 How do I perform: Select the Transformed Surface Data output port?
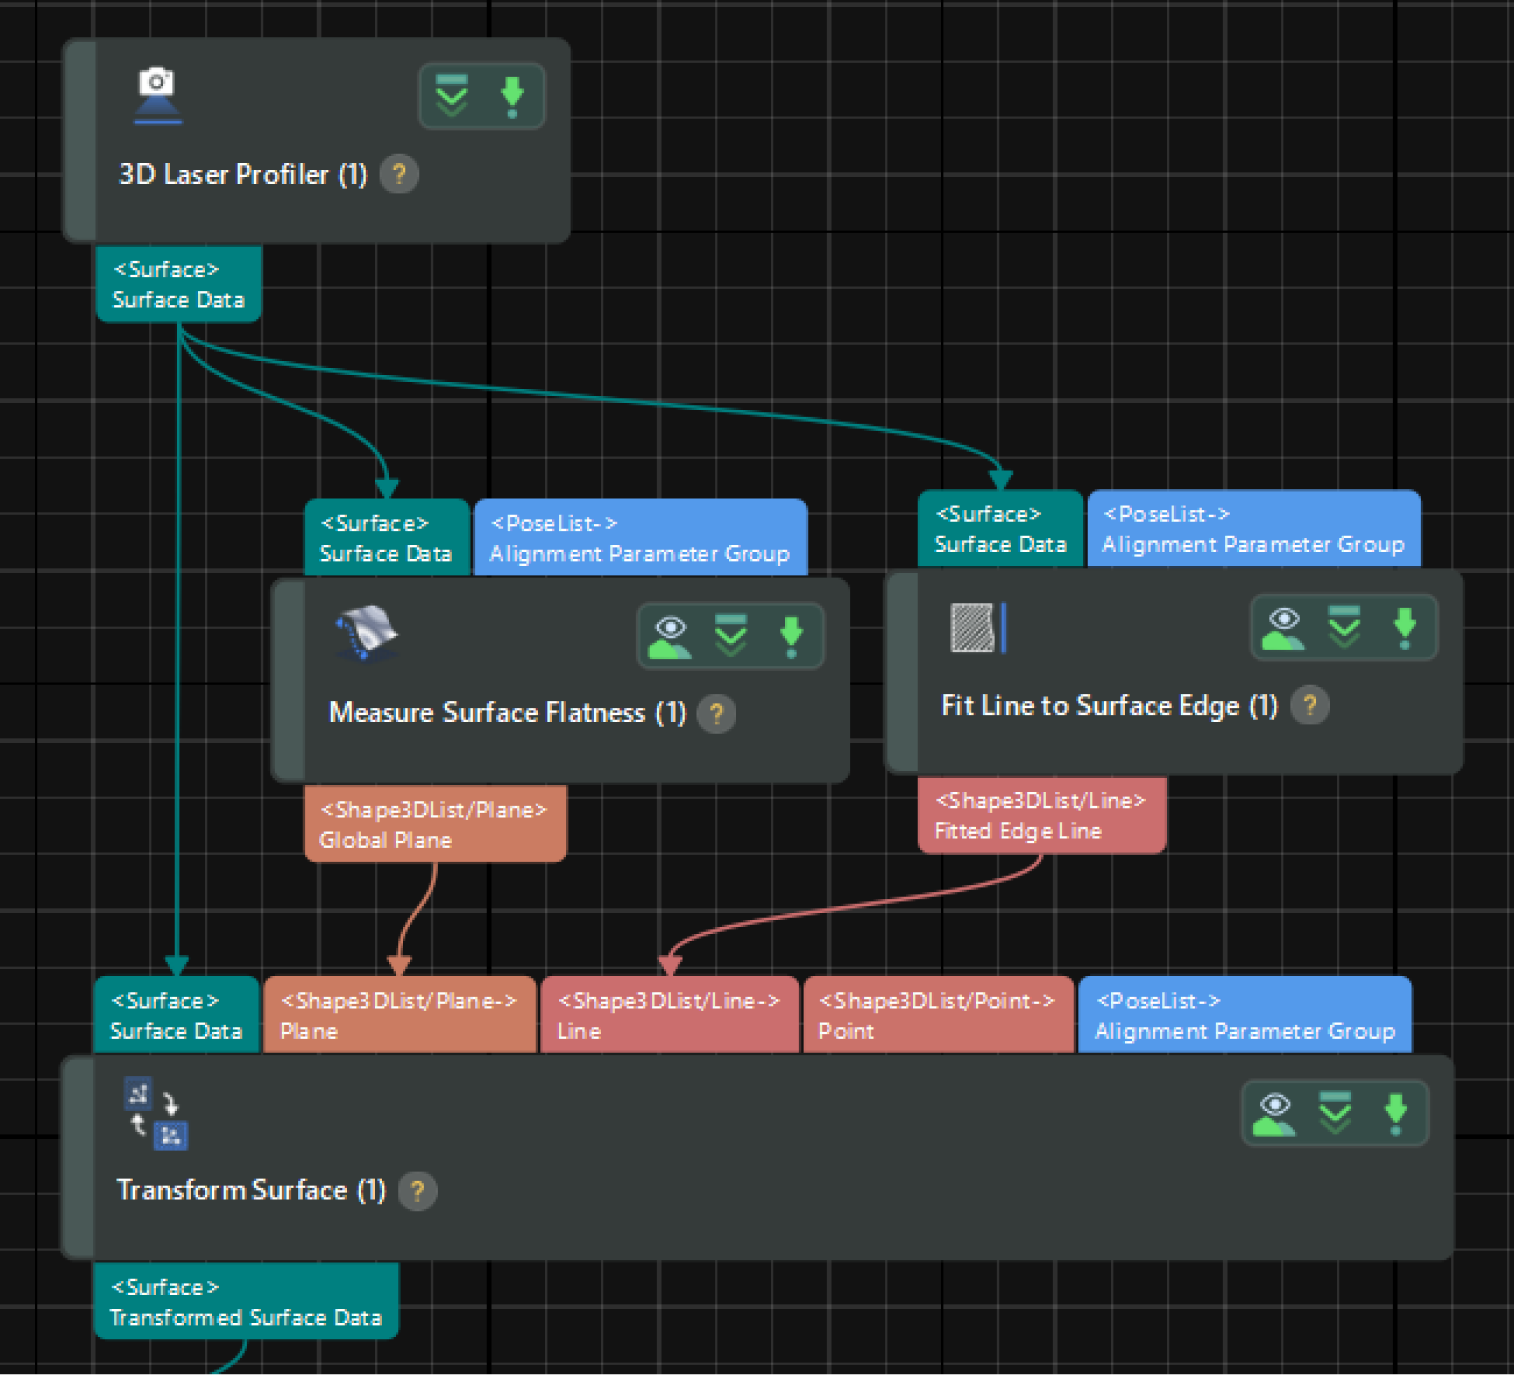(x=246, y=1301)
